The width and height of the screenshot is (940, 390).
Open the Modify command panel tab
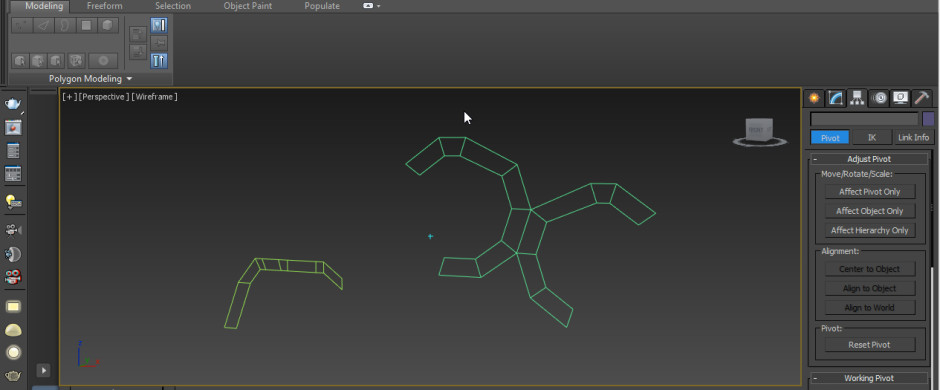coord(836,98)
